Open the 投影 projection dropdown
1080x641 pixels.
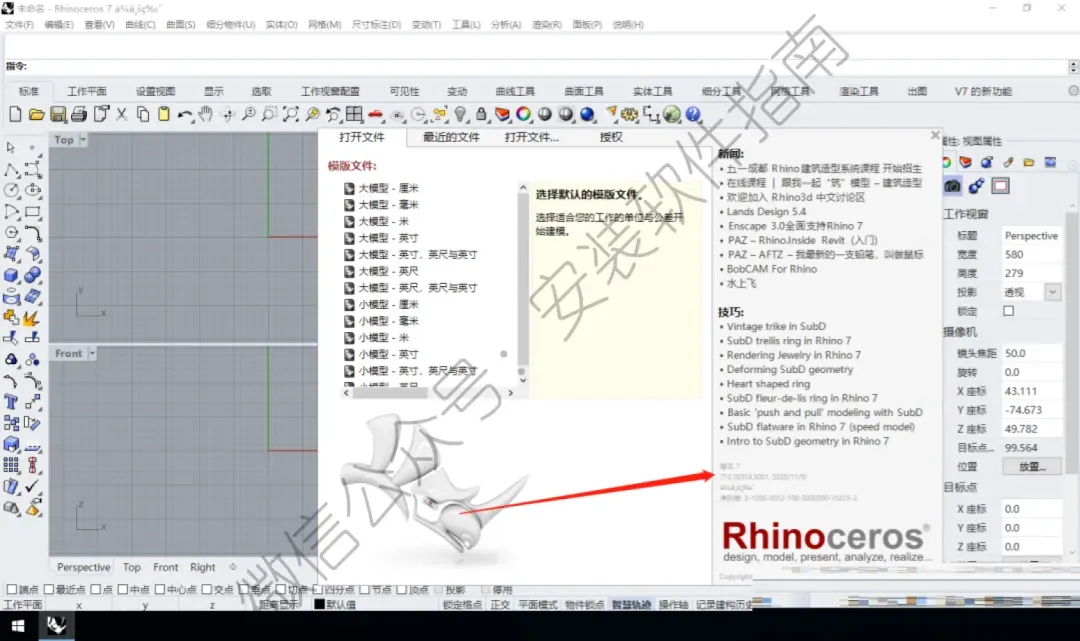[1052, 292]
